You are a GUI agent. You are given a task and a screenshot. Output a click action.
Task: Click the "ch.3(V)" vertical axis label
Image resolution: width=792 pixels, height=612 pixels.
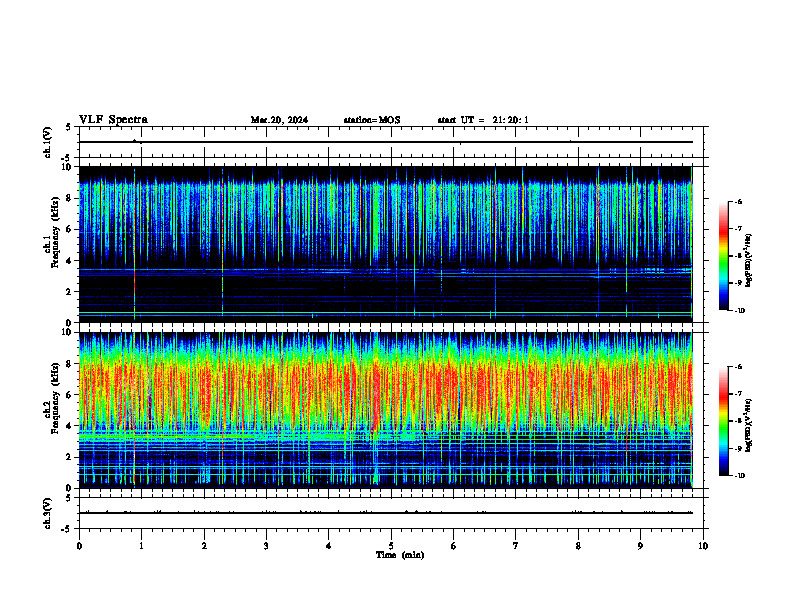(x=47, y=513)
